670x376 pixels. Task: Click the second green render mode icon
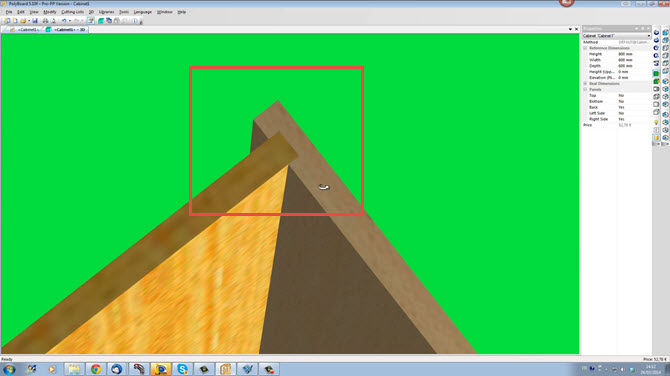656,81
